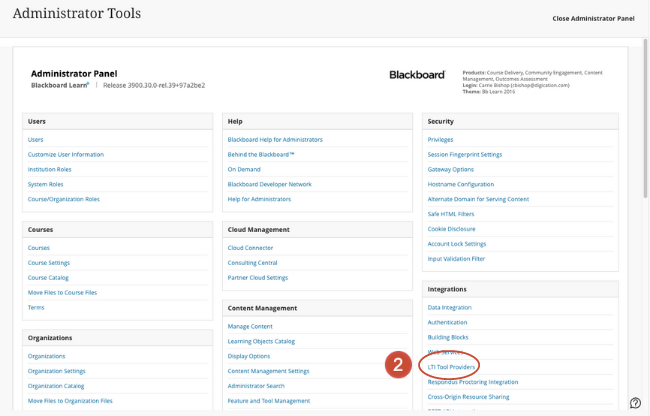650x416 pixels.
Task: Open Help for Administrators
Action: 259,199
